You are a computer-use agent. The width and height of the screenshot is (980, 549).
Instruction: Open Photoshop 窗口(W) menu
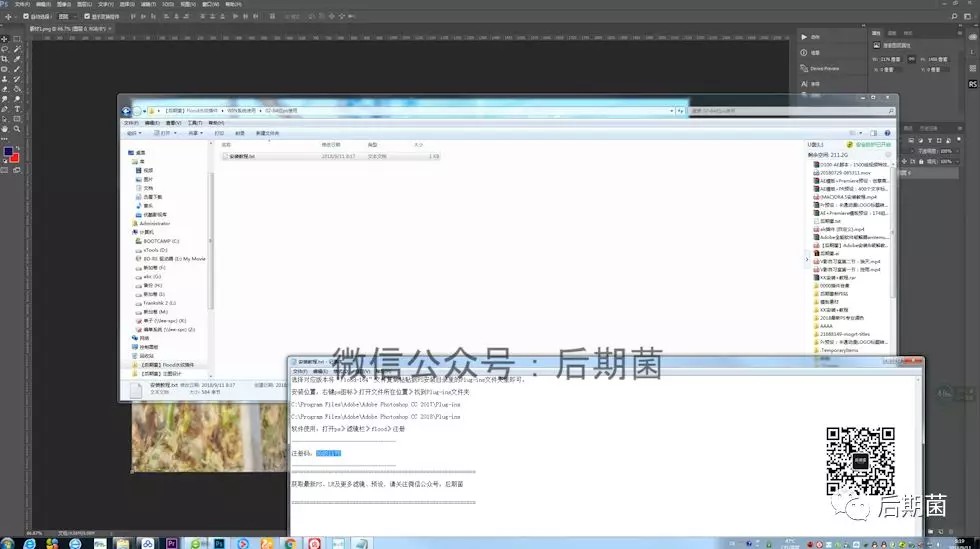click(x=211, y=4)
